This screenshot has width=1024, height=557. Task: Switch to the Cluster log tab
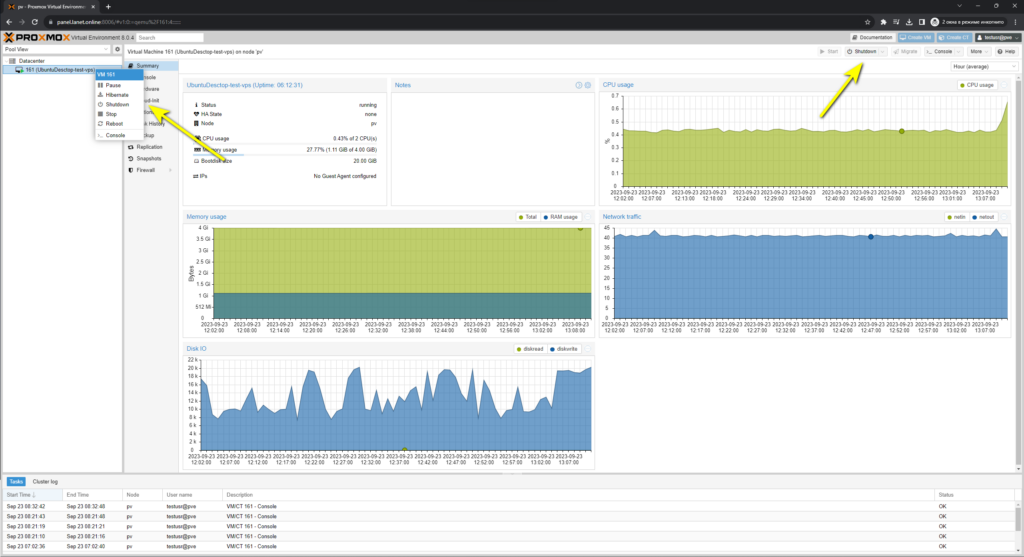pyautogui.click(x=45, y=481)
